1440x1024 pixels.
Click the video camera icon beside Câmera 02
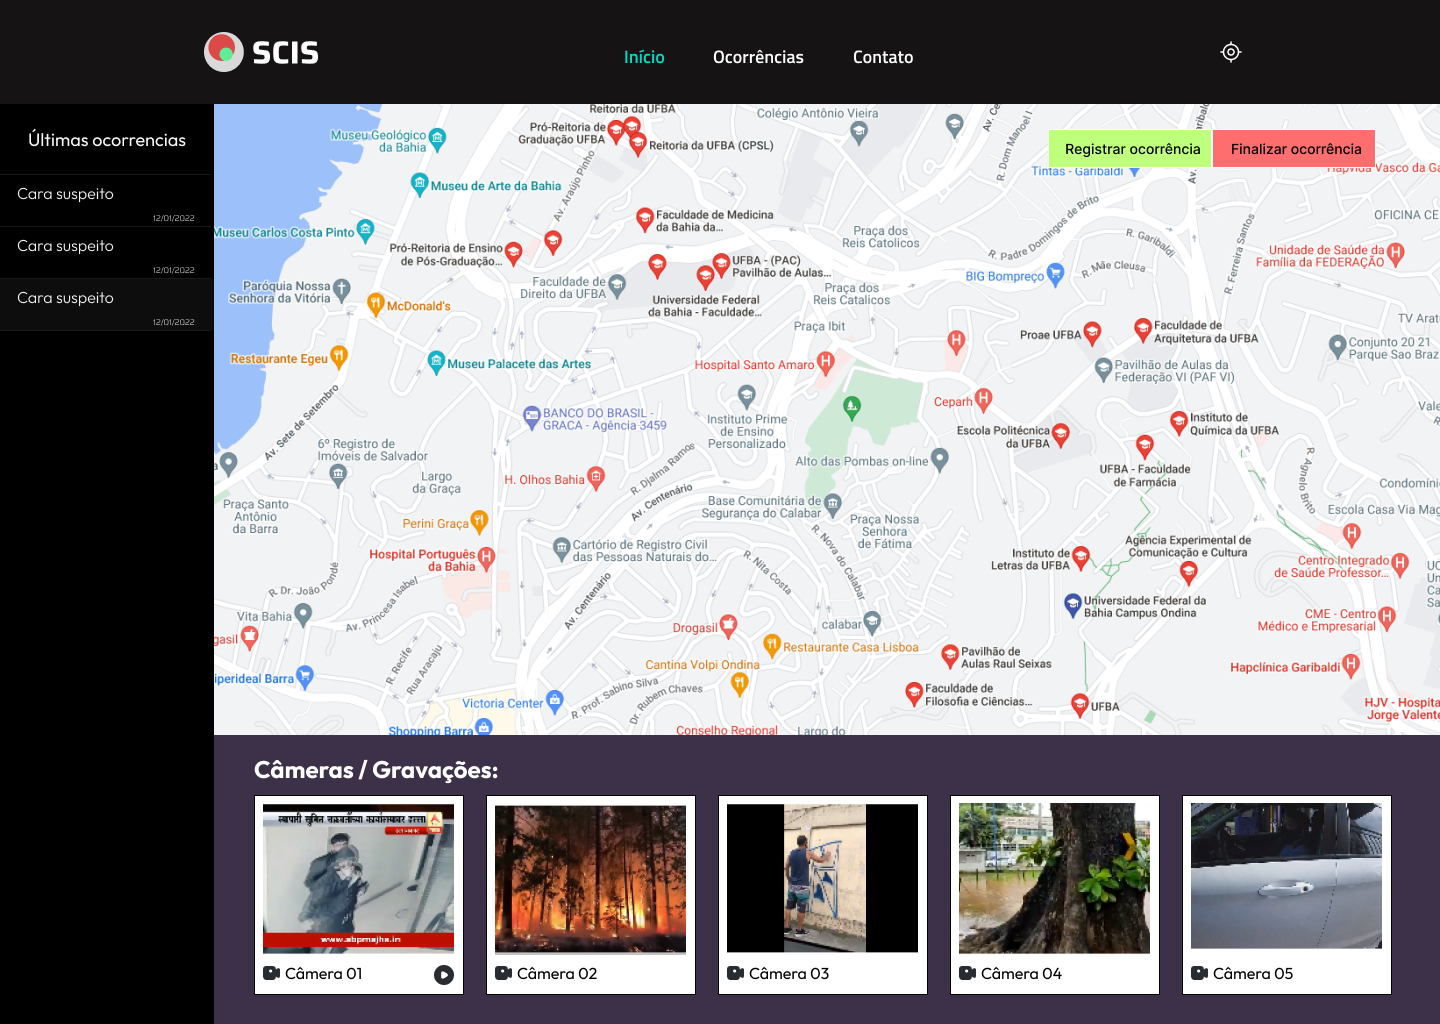point(503,973)
